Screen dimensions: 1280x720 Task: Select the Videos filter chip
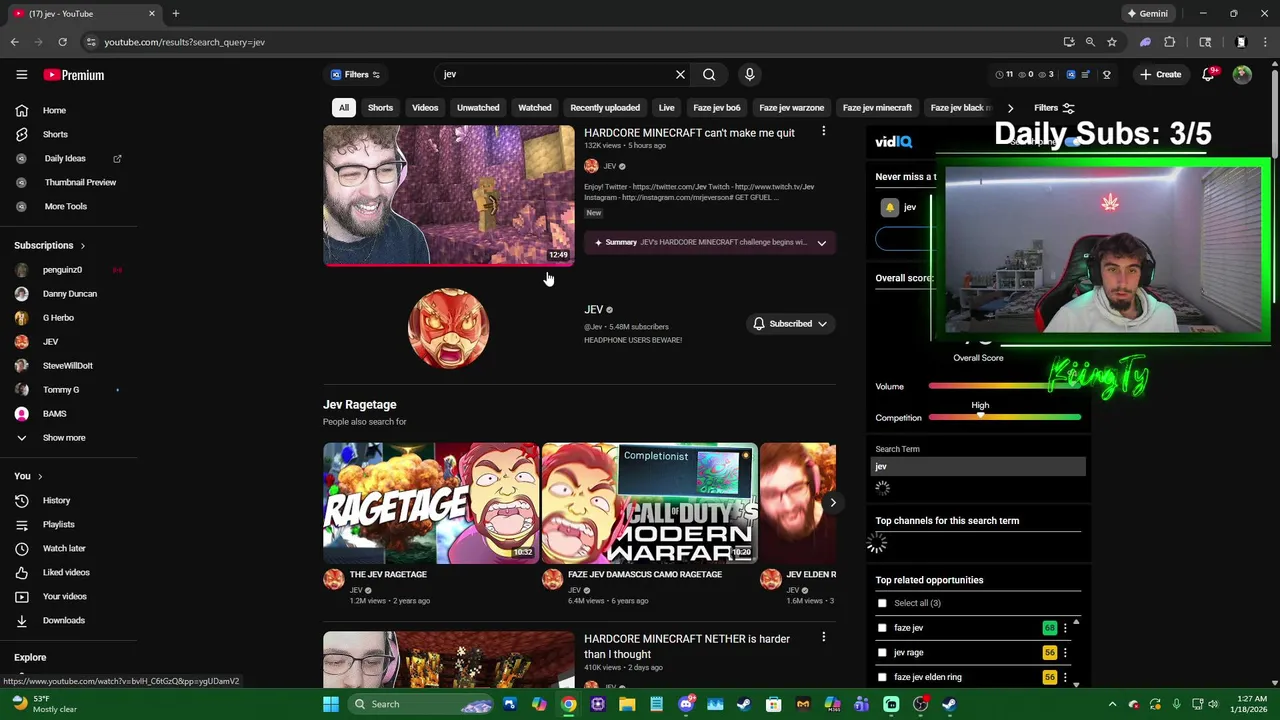(425, 108)
